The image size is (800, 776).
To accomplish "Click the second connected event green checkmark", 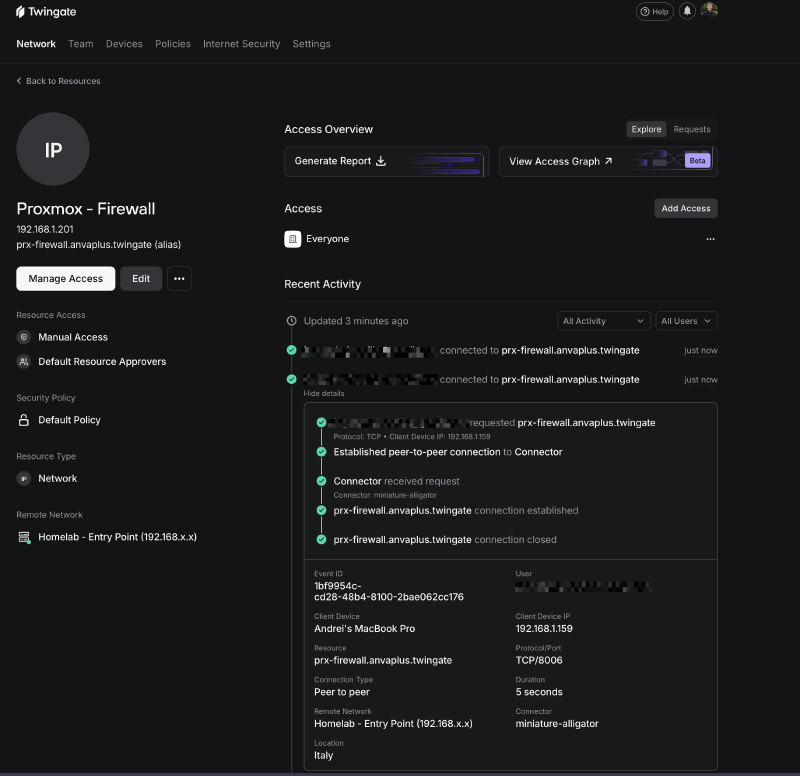I will pos(291,379).
